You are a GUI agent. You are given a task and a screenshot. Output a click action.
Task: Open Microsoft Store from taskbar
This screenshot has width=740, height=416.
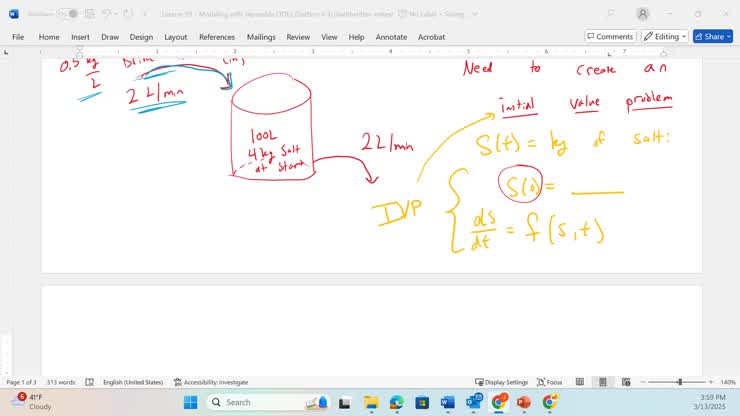(422, 402)
